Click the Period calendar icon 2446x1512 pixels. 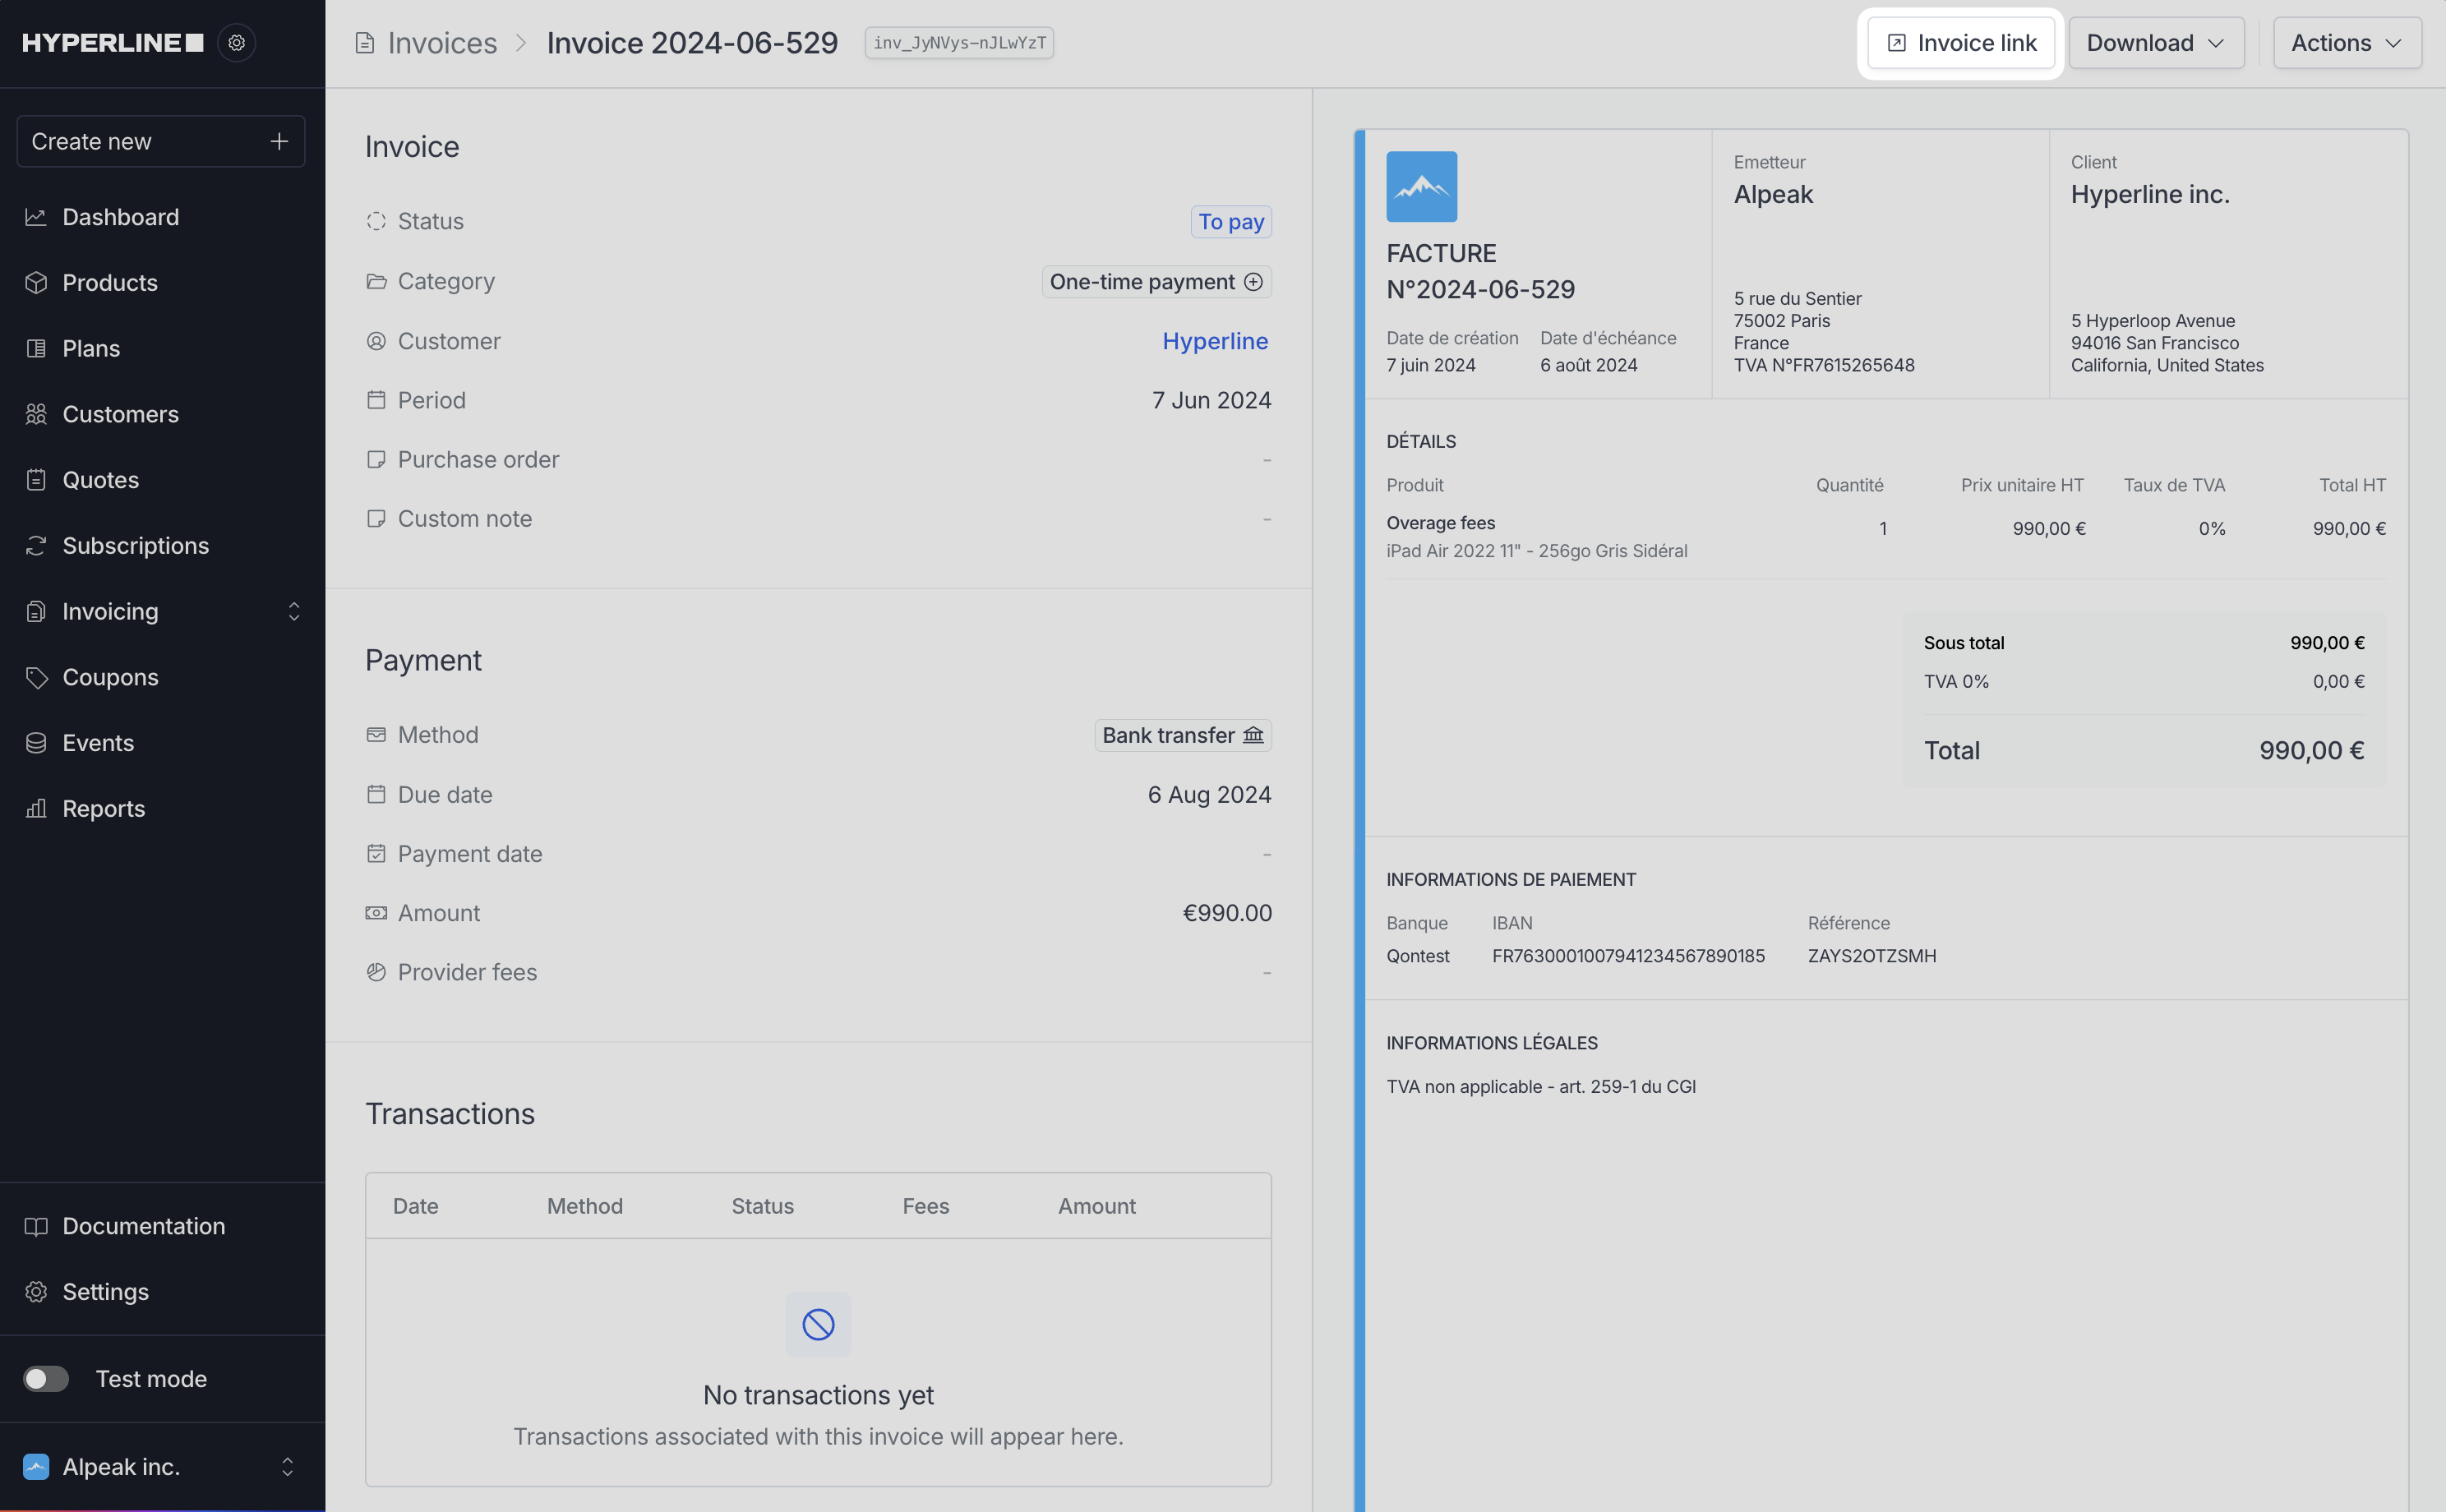pyautogui.click(x=376, y=400)
